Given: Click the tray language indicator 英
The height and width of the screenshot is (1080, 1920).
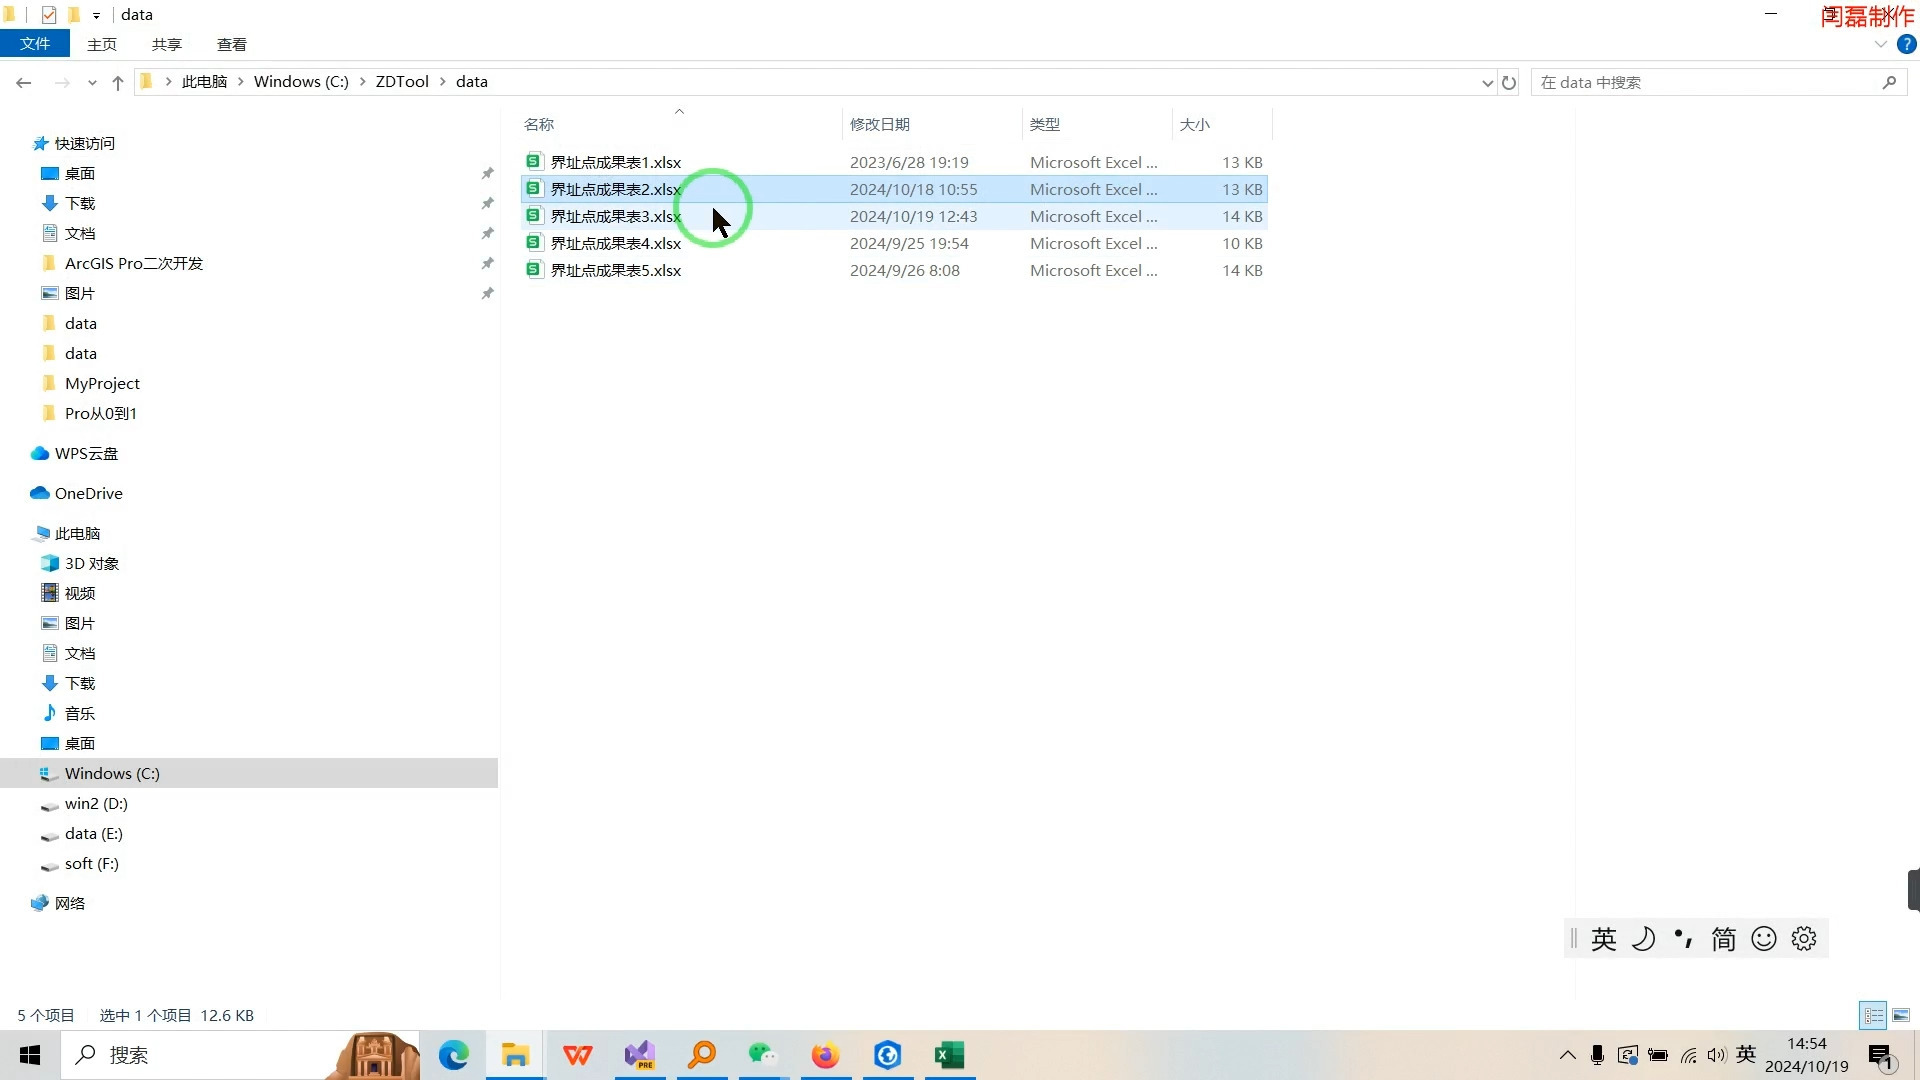Looking at the screenshot, I should tap(1746, 1054).
